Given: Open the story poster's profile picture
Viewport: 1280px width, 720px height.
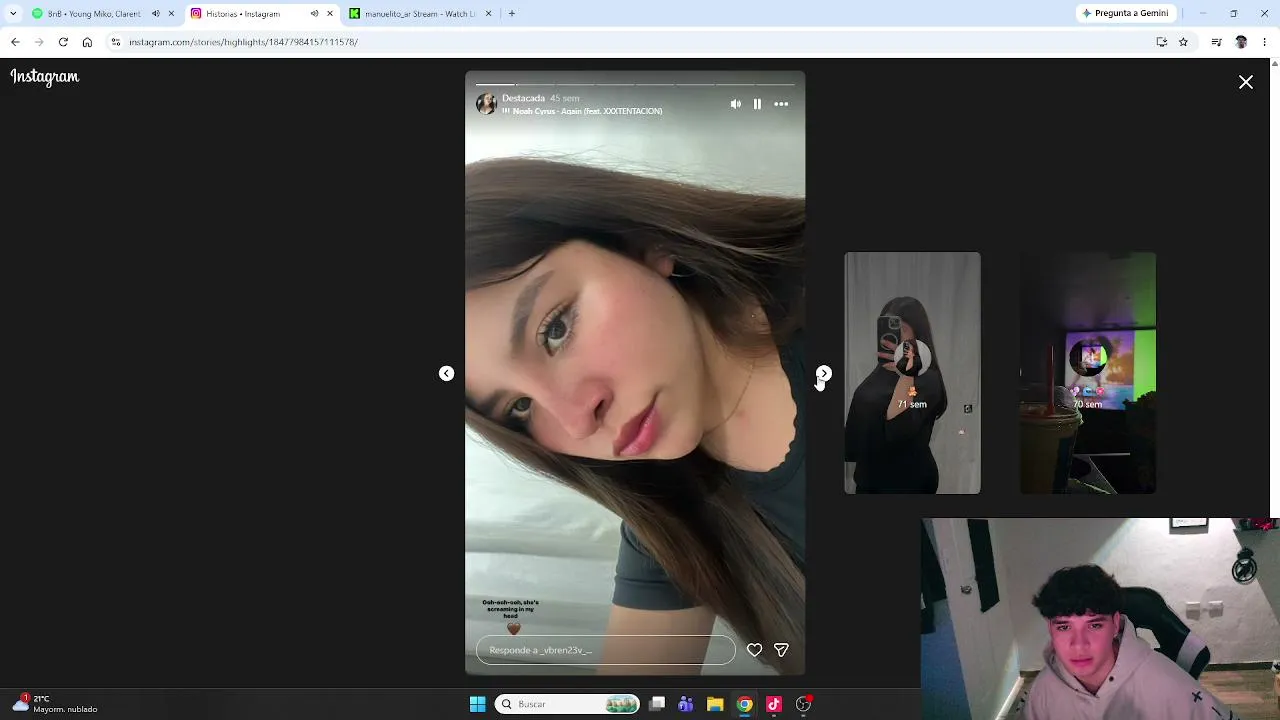Looking at the screenshot, I should [x=486, y=104].
